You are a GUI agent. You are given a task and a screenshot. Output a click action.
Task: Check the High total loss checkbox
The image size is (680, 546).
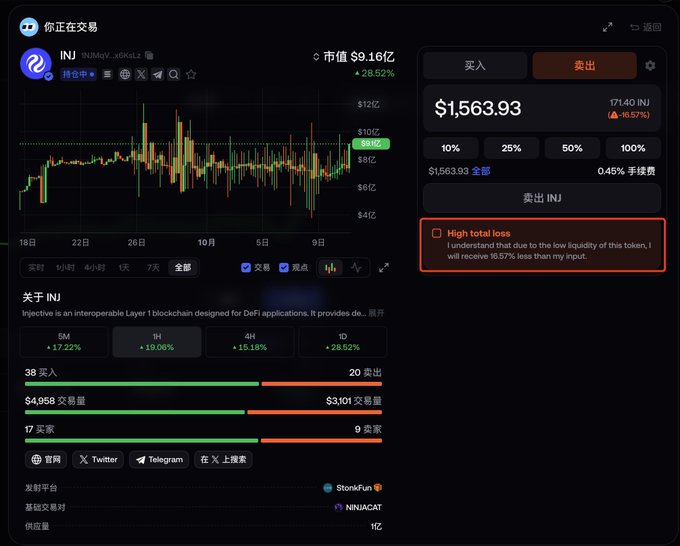pyautogui.click(x=437, y=233)
